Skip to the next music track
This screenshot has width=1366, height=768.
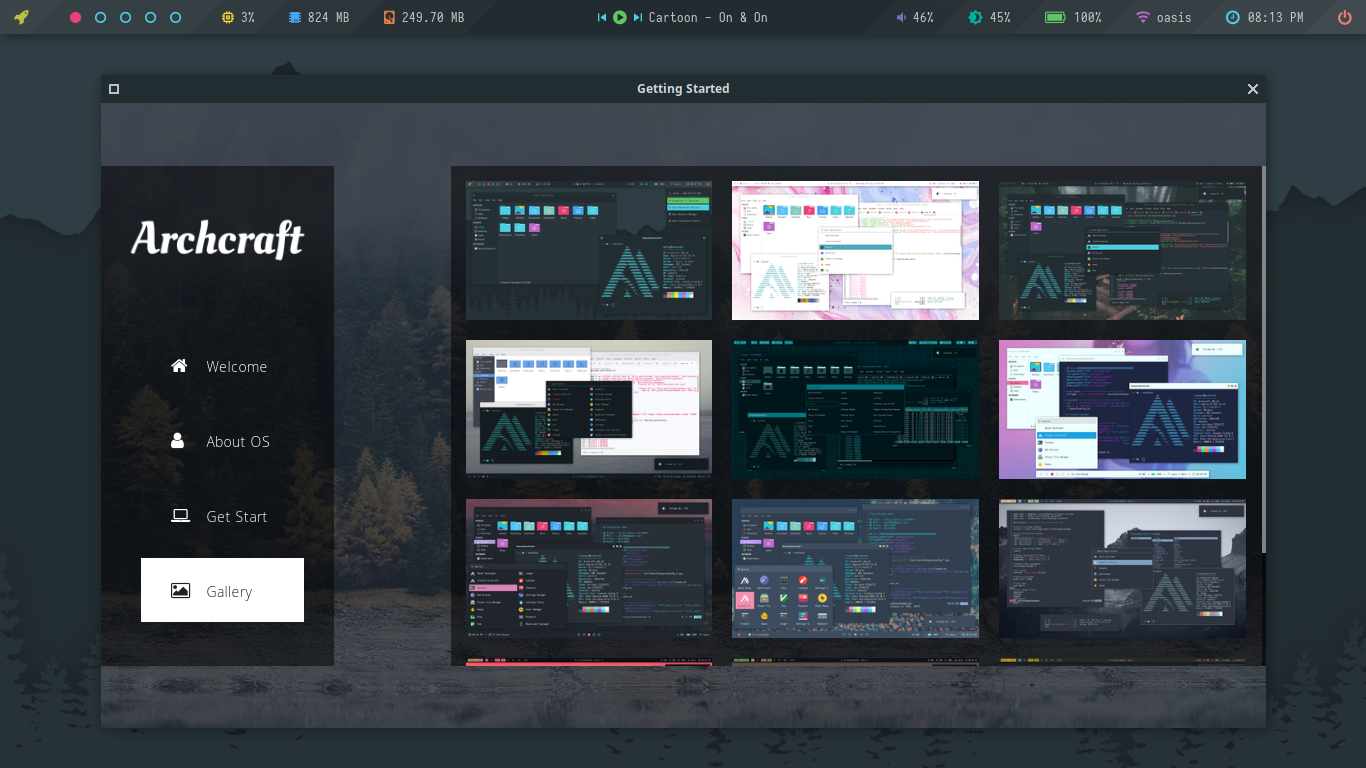coord(638,18)
